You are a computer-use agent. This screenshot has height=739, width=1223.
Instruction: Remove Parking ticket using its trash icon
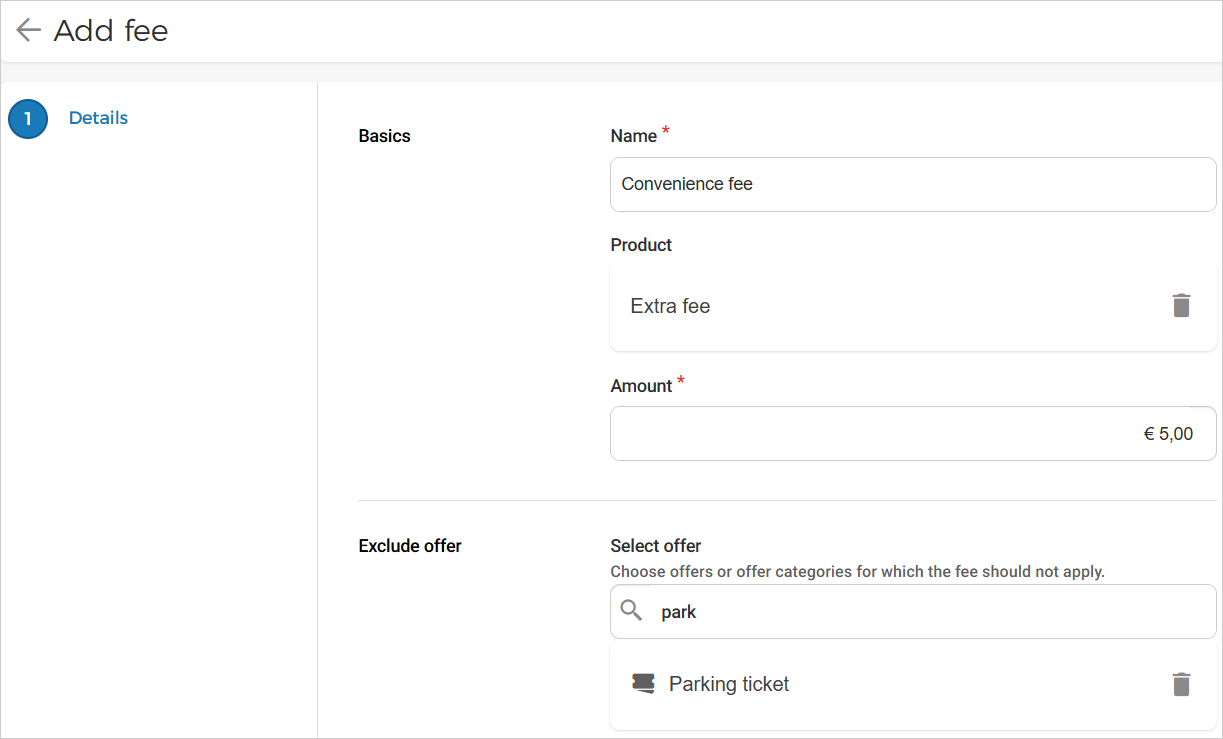(x=1181, y=684)
